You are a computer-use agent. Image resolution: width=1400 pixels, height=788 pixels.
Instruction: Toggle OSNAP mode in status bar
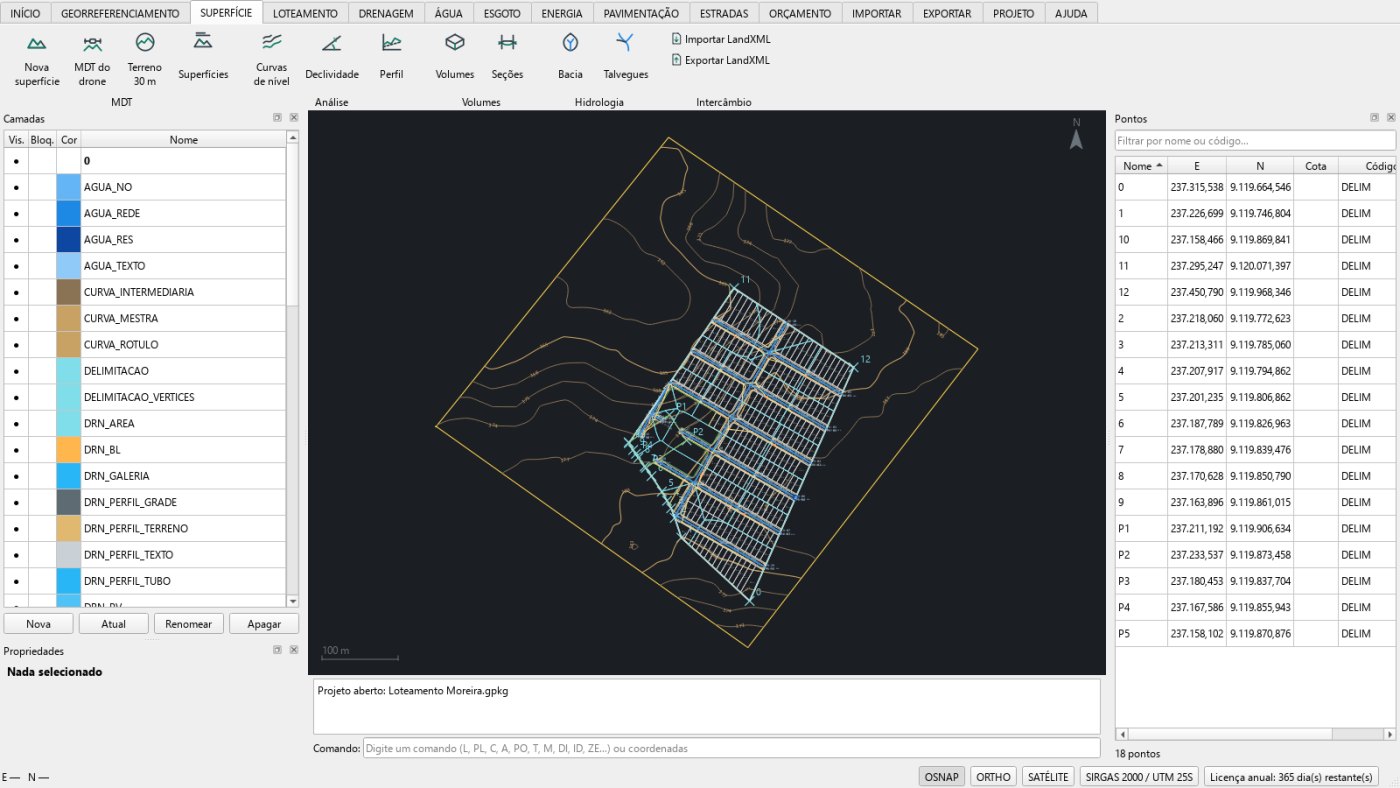(942, 776)
